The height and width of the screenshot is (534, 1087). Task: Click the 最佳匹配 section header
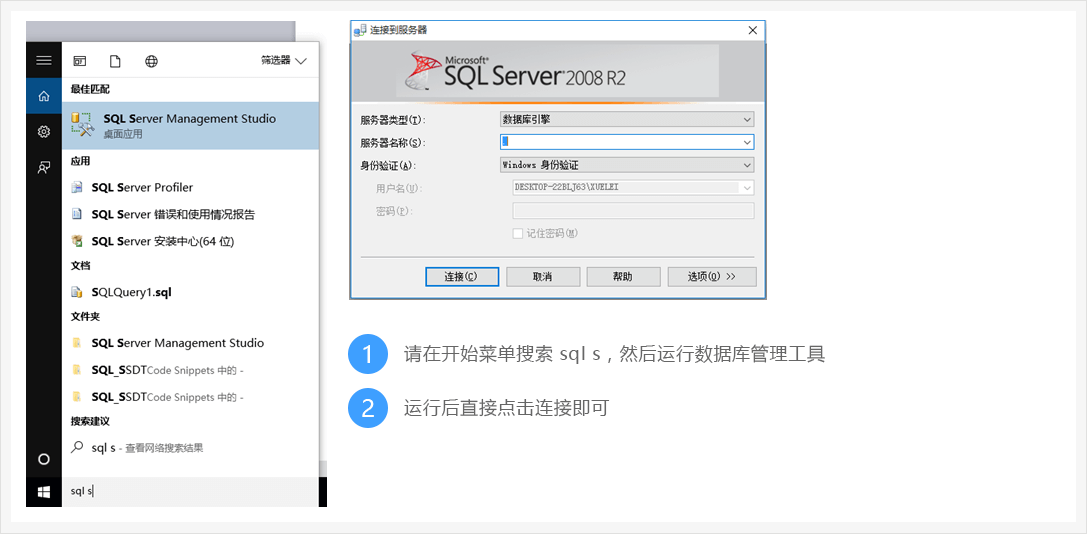(x=90, y=89)
